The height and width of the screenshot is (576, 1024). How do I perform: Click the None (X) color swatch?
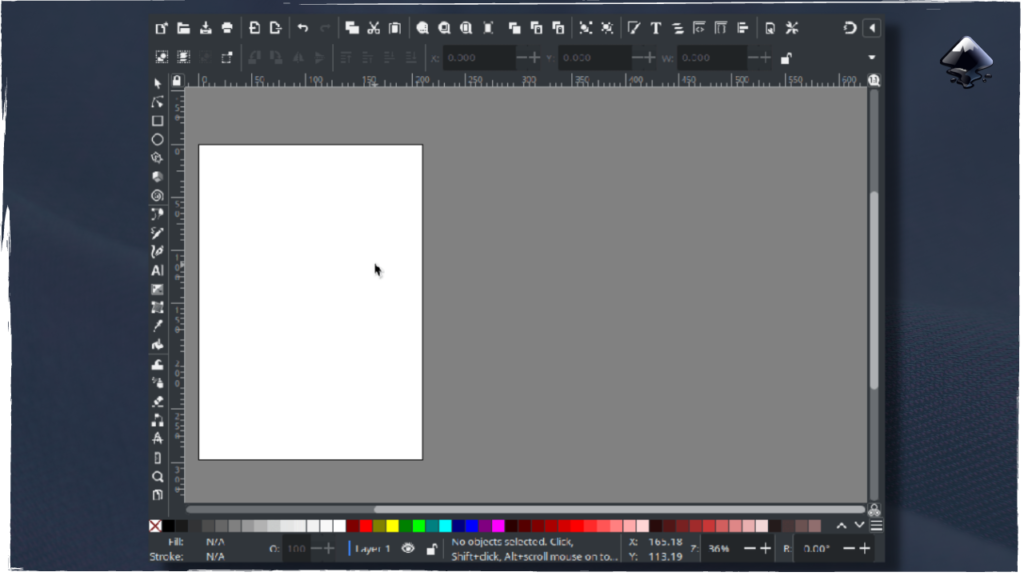click(155, 526)
